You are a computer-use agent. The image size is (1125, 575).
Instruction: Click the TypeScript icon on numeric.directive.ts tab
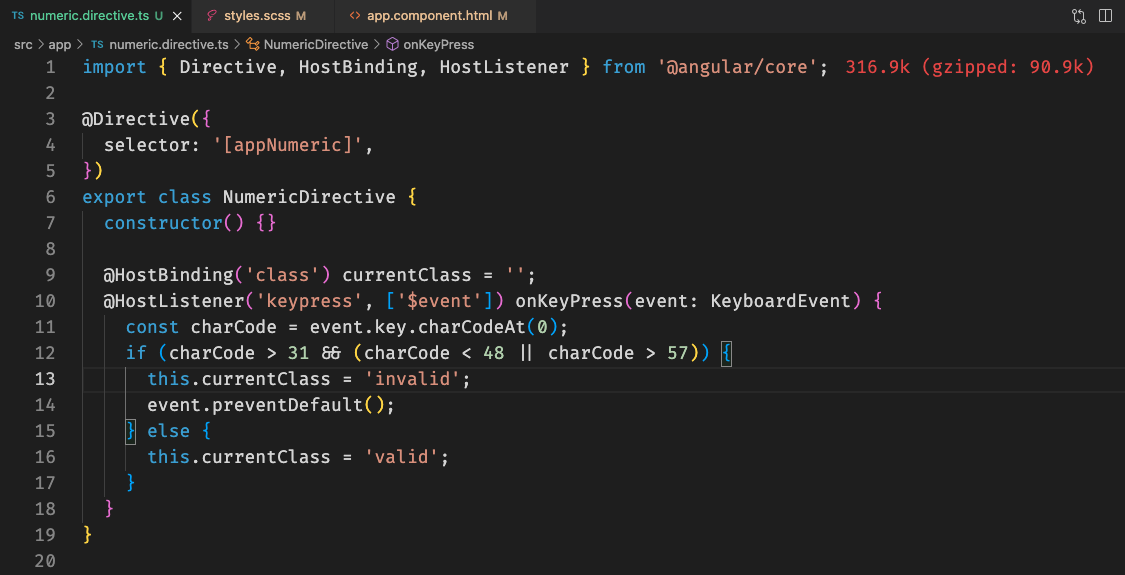(x=18, y=17)
